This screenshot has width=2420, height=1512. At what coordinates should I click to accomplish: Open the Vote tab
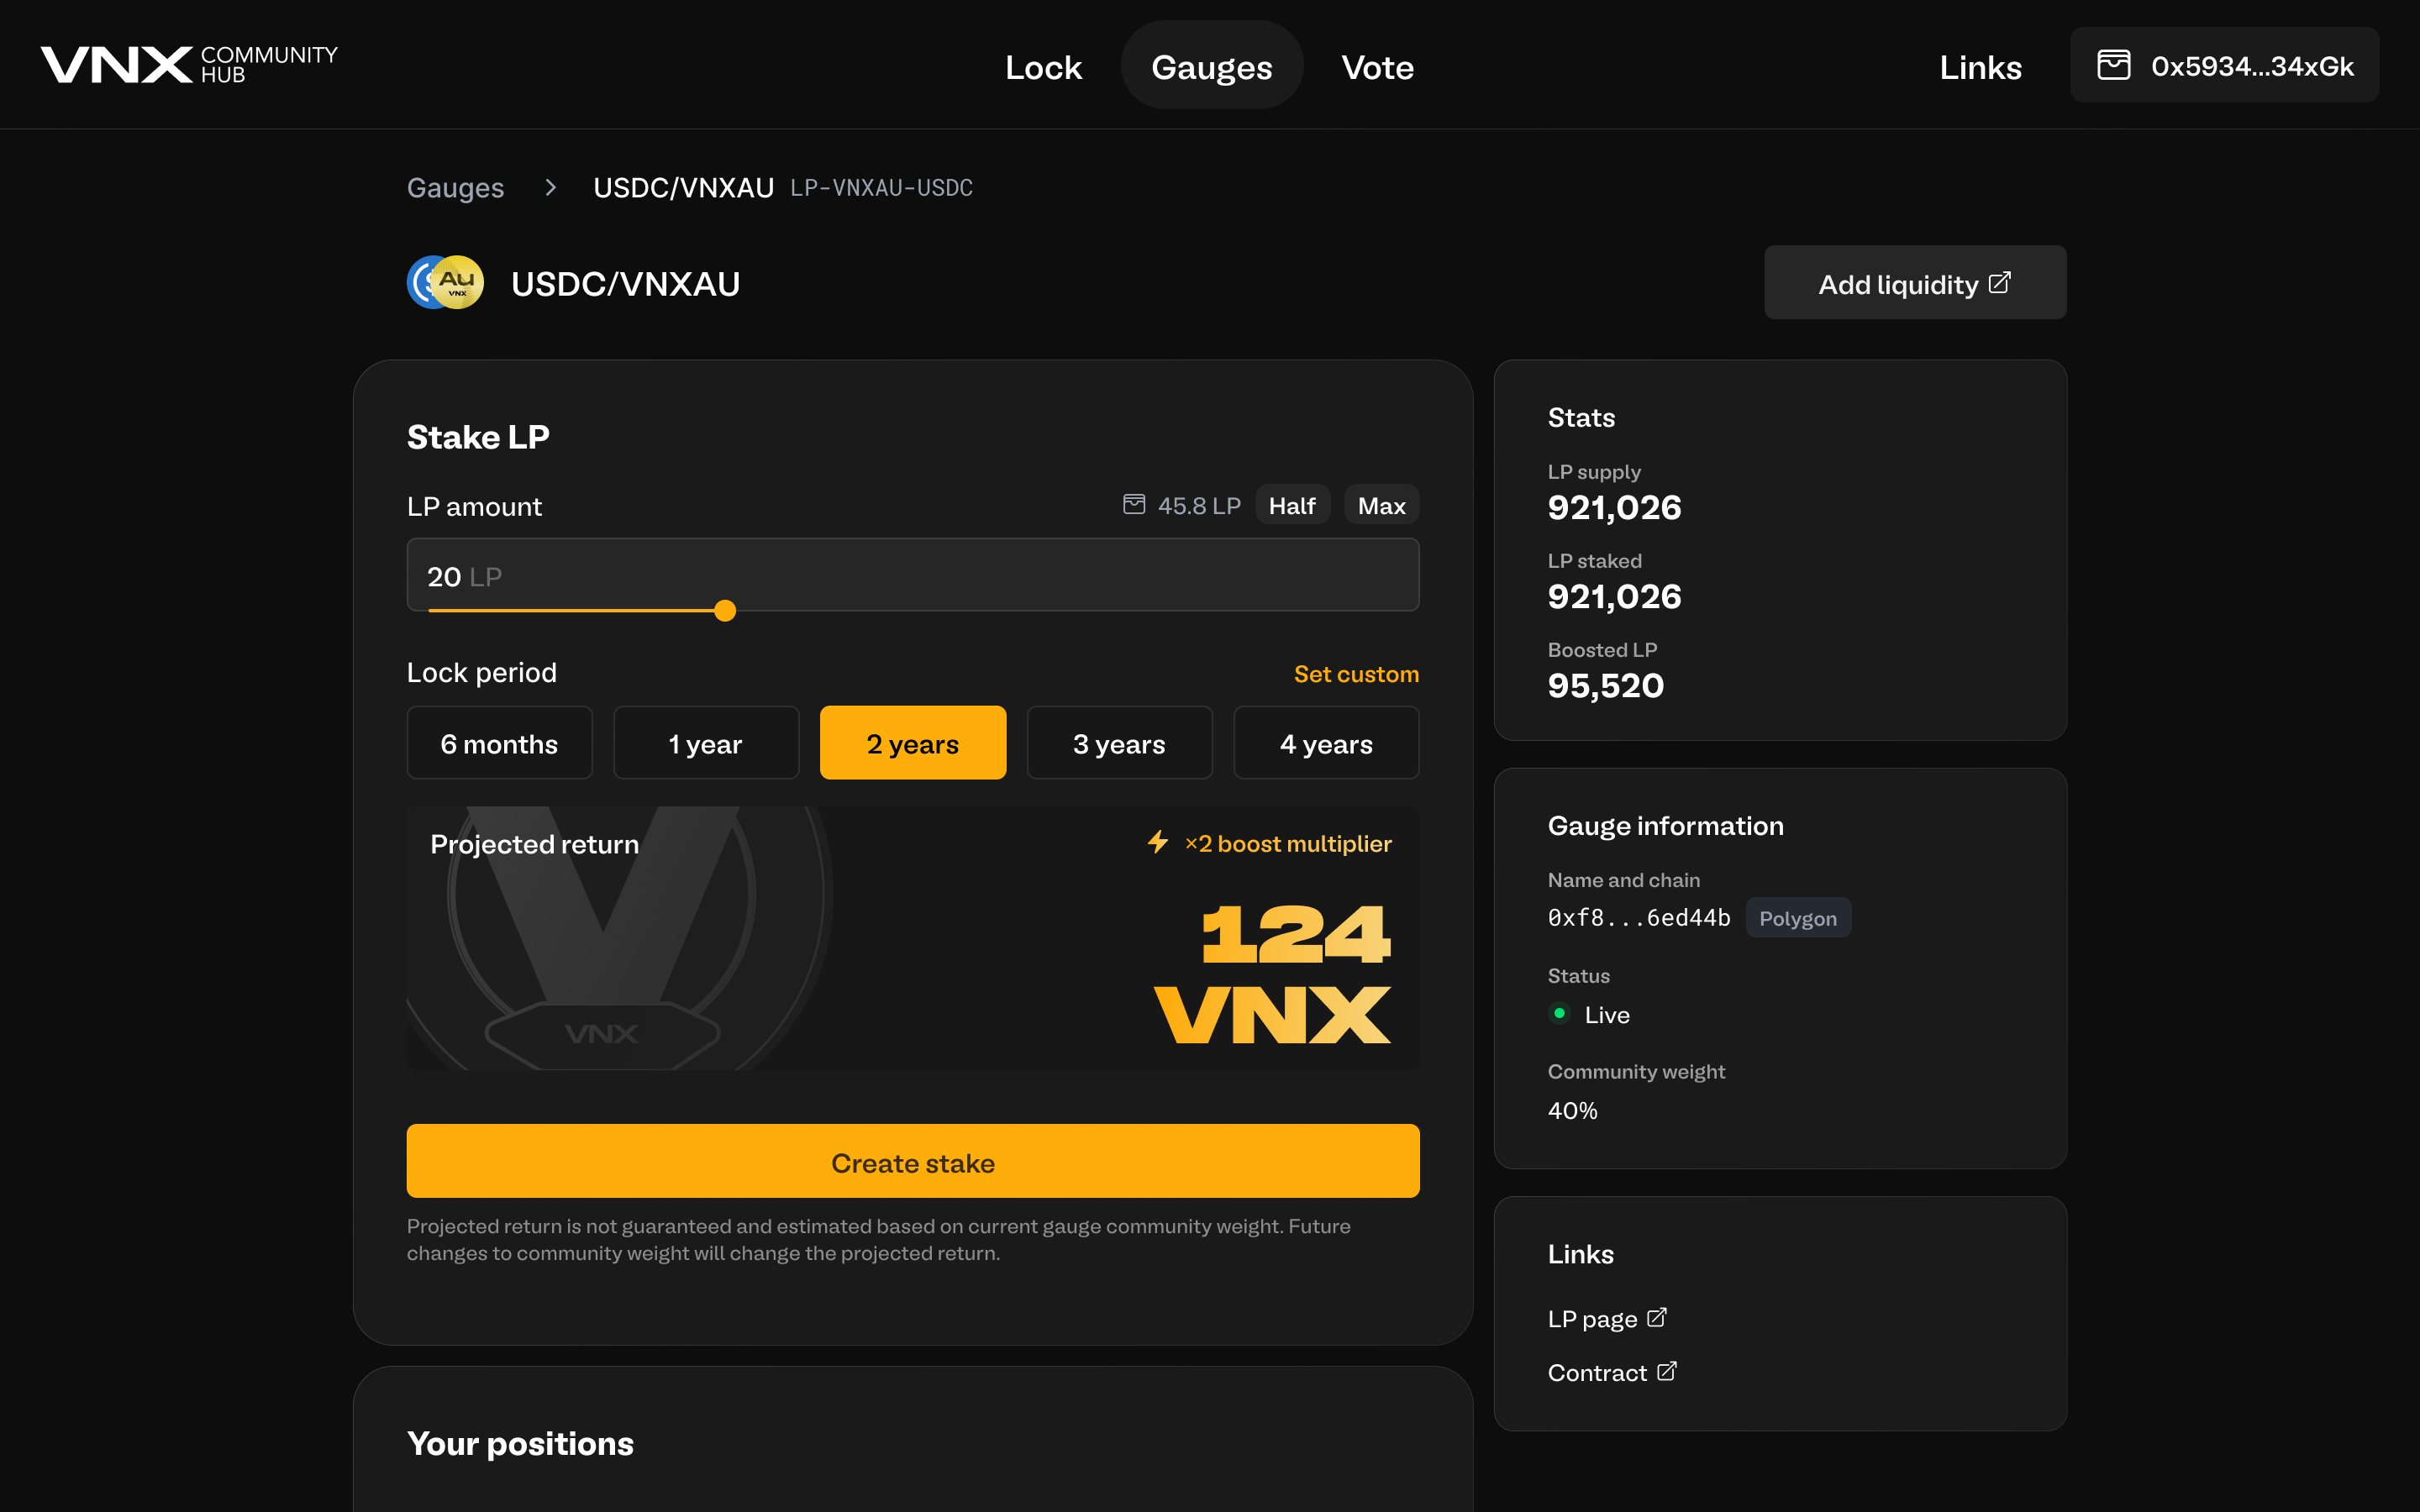(x=1377, y=67)
